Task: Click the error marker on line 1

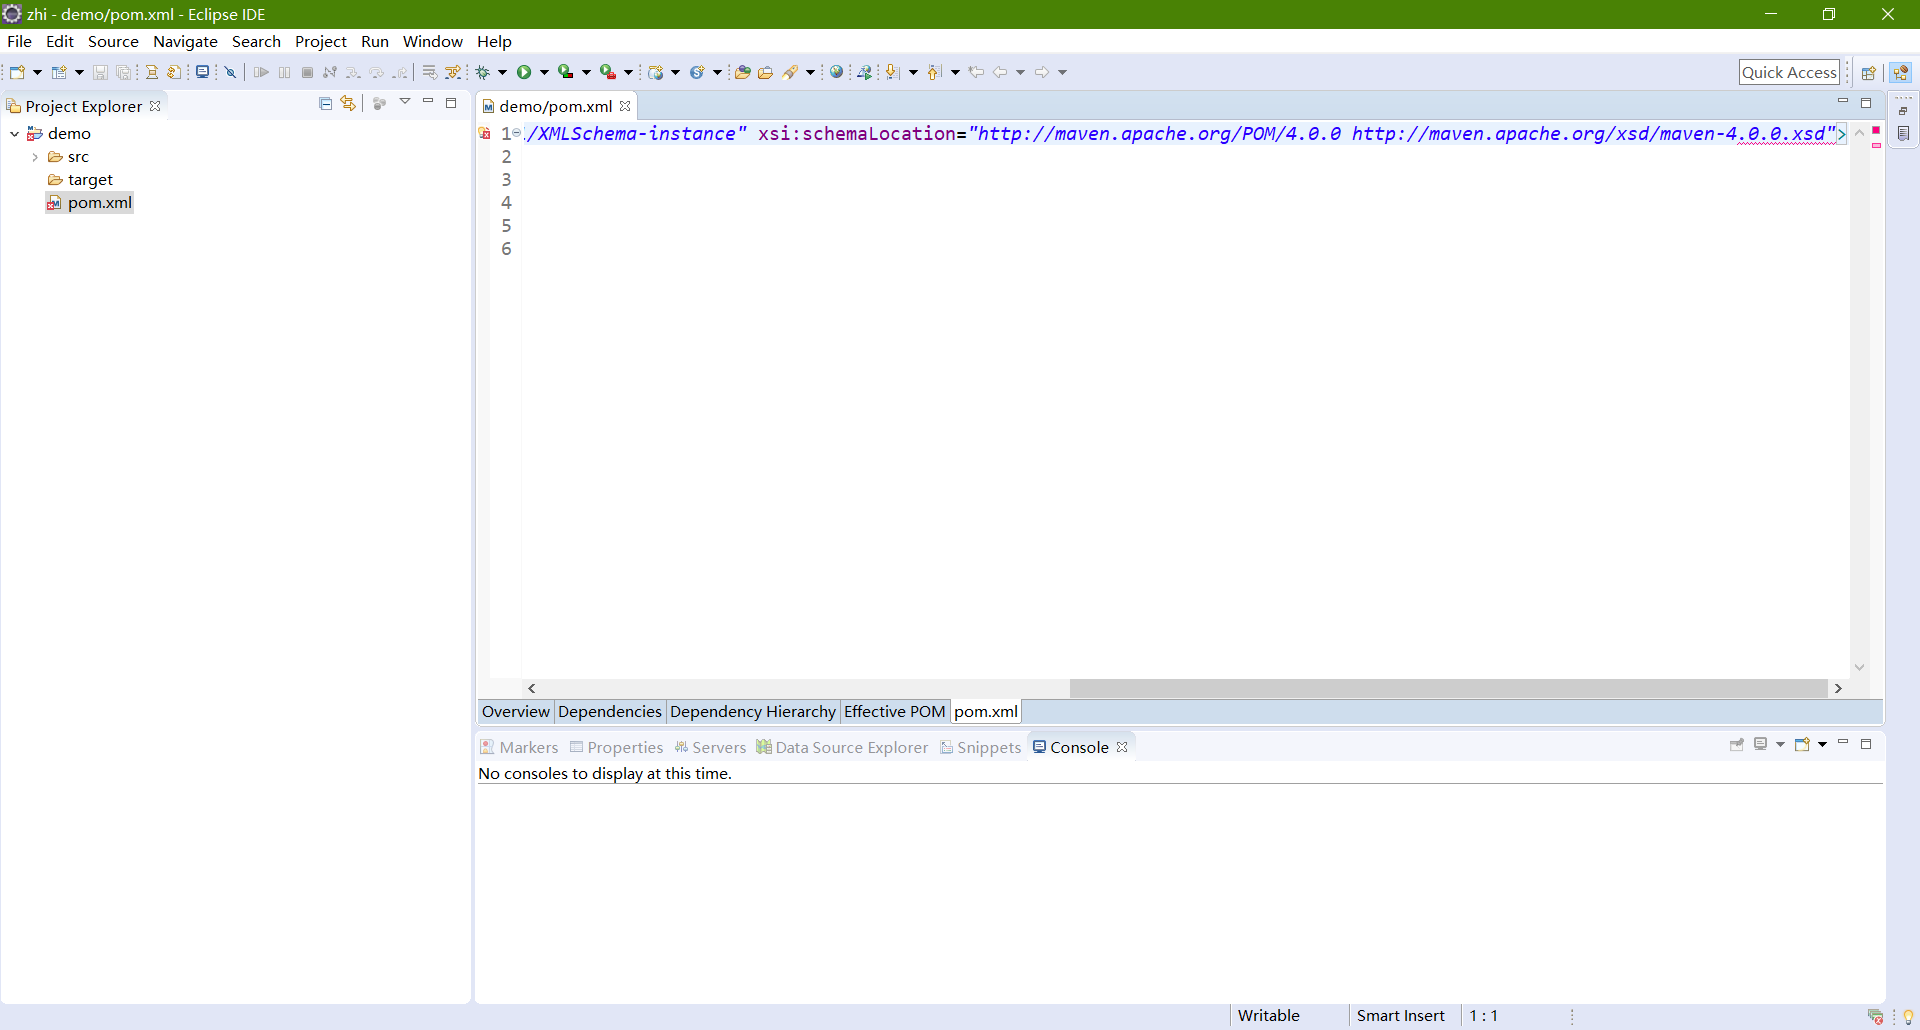Action: [485, 134]
